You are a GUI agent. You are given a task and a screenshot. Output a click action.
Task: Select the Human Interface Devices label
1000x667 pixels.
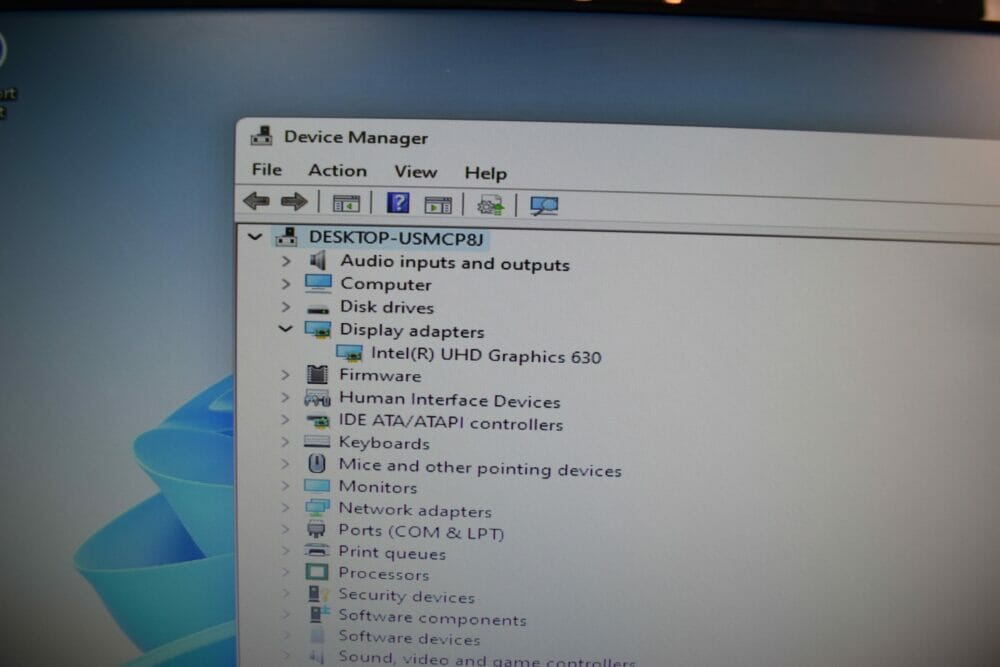click(450, 400)
